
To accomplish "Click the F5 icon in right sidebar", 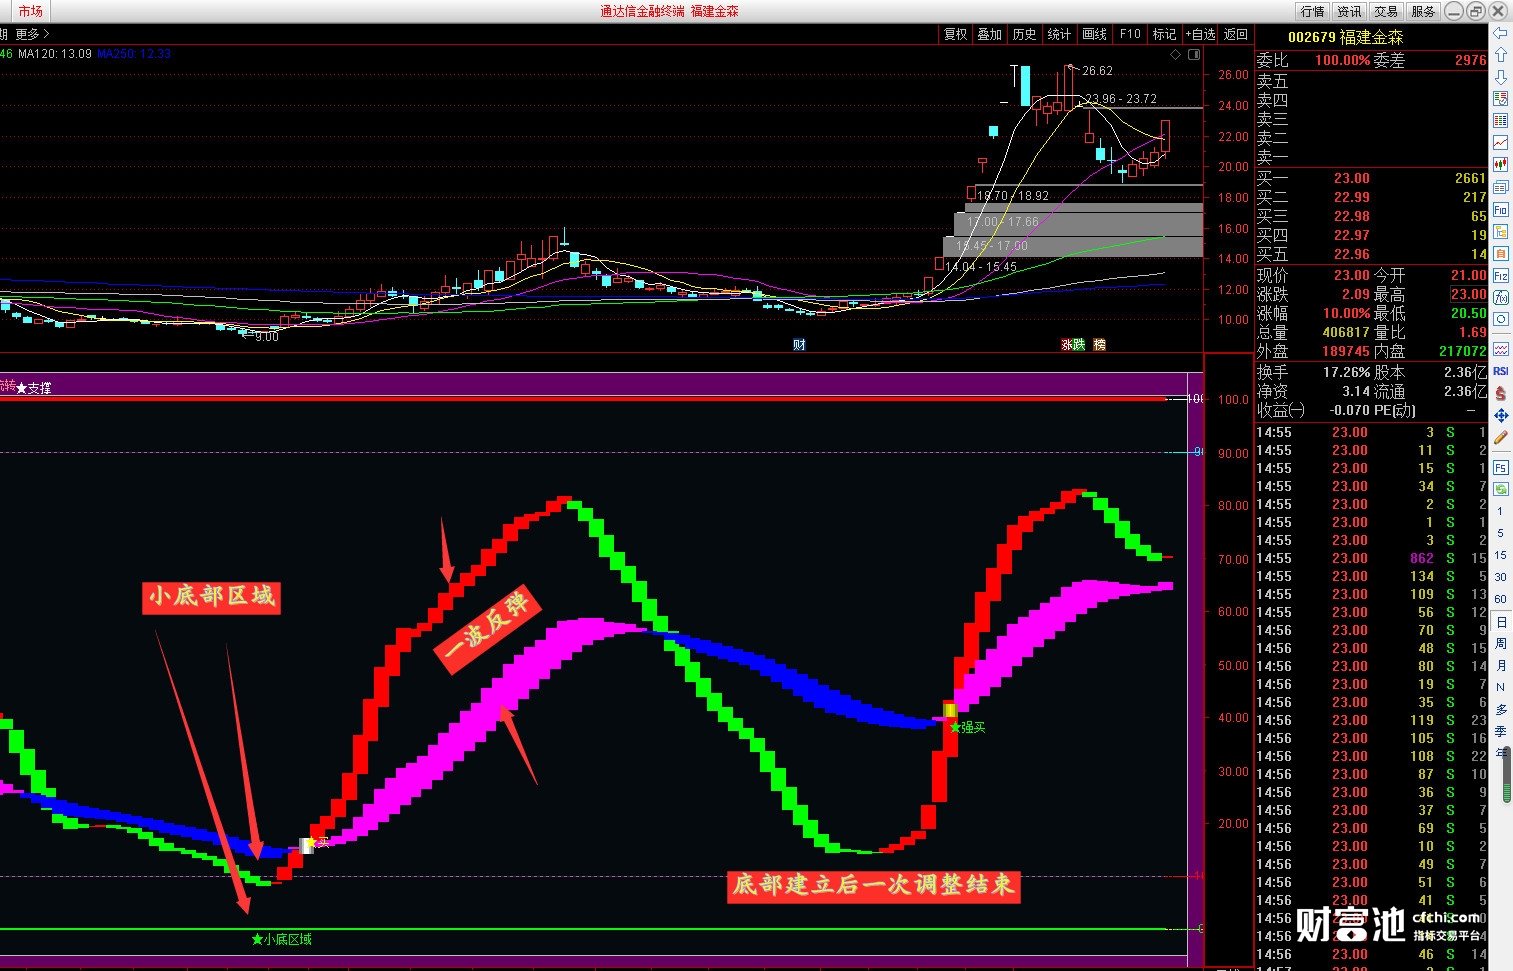I will (1500, 468).
